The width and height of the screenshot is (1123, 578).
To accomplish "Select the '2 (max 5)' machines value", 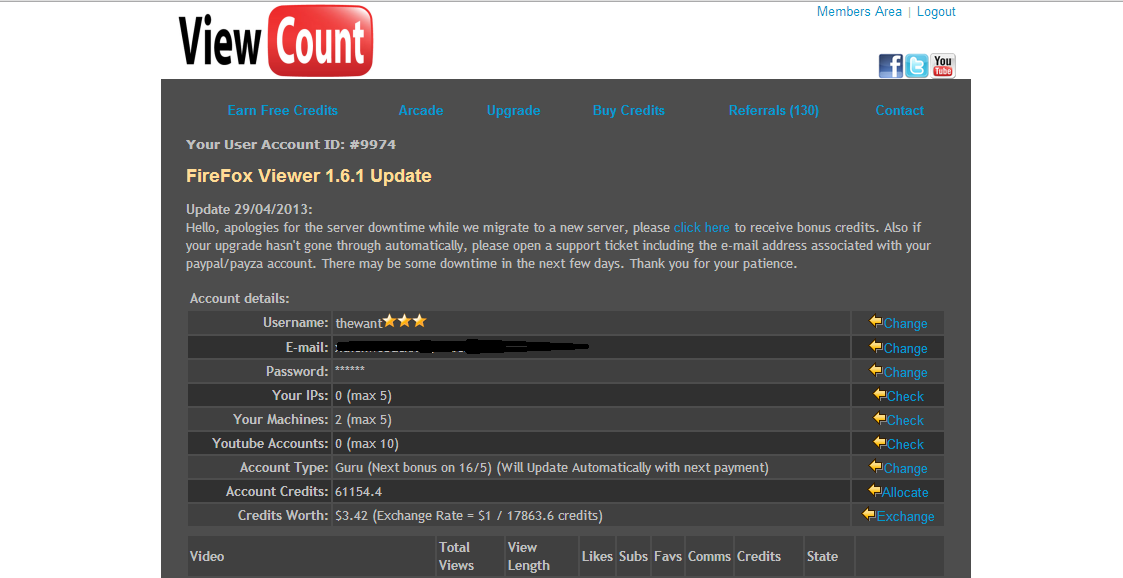I will pyautogui.click(x=363, y=419).
